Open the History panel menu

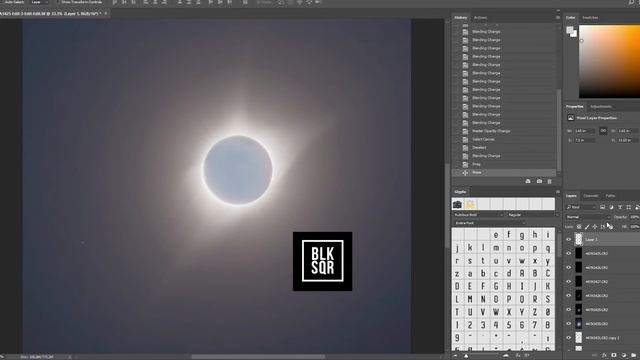[558, 18]
